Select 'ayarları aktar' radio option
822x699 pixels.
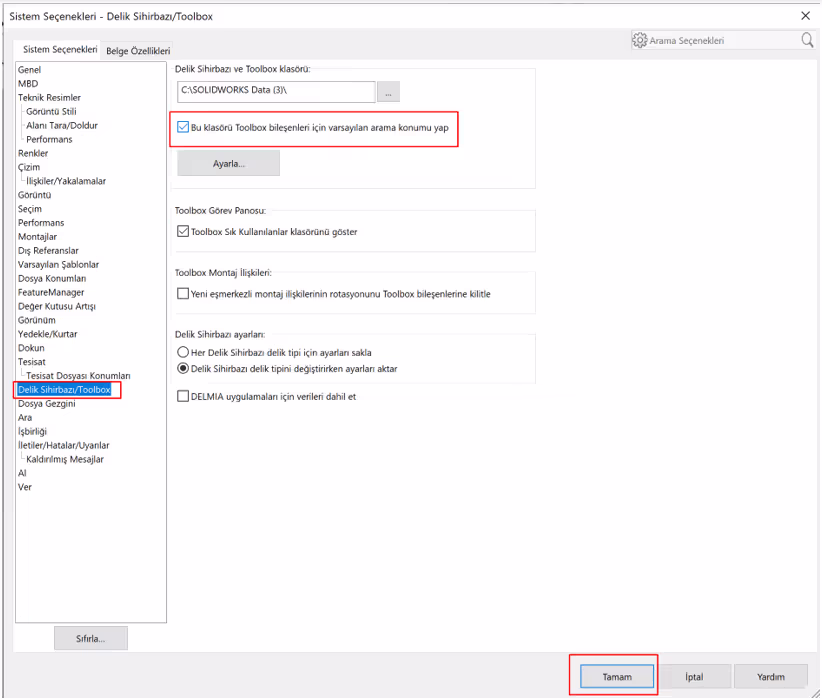point(182,369)
